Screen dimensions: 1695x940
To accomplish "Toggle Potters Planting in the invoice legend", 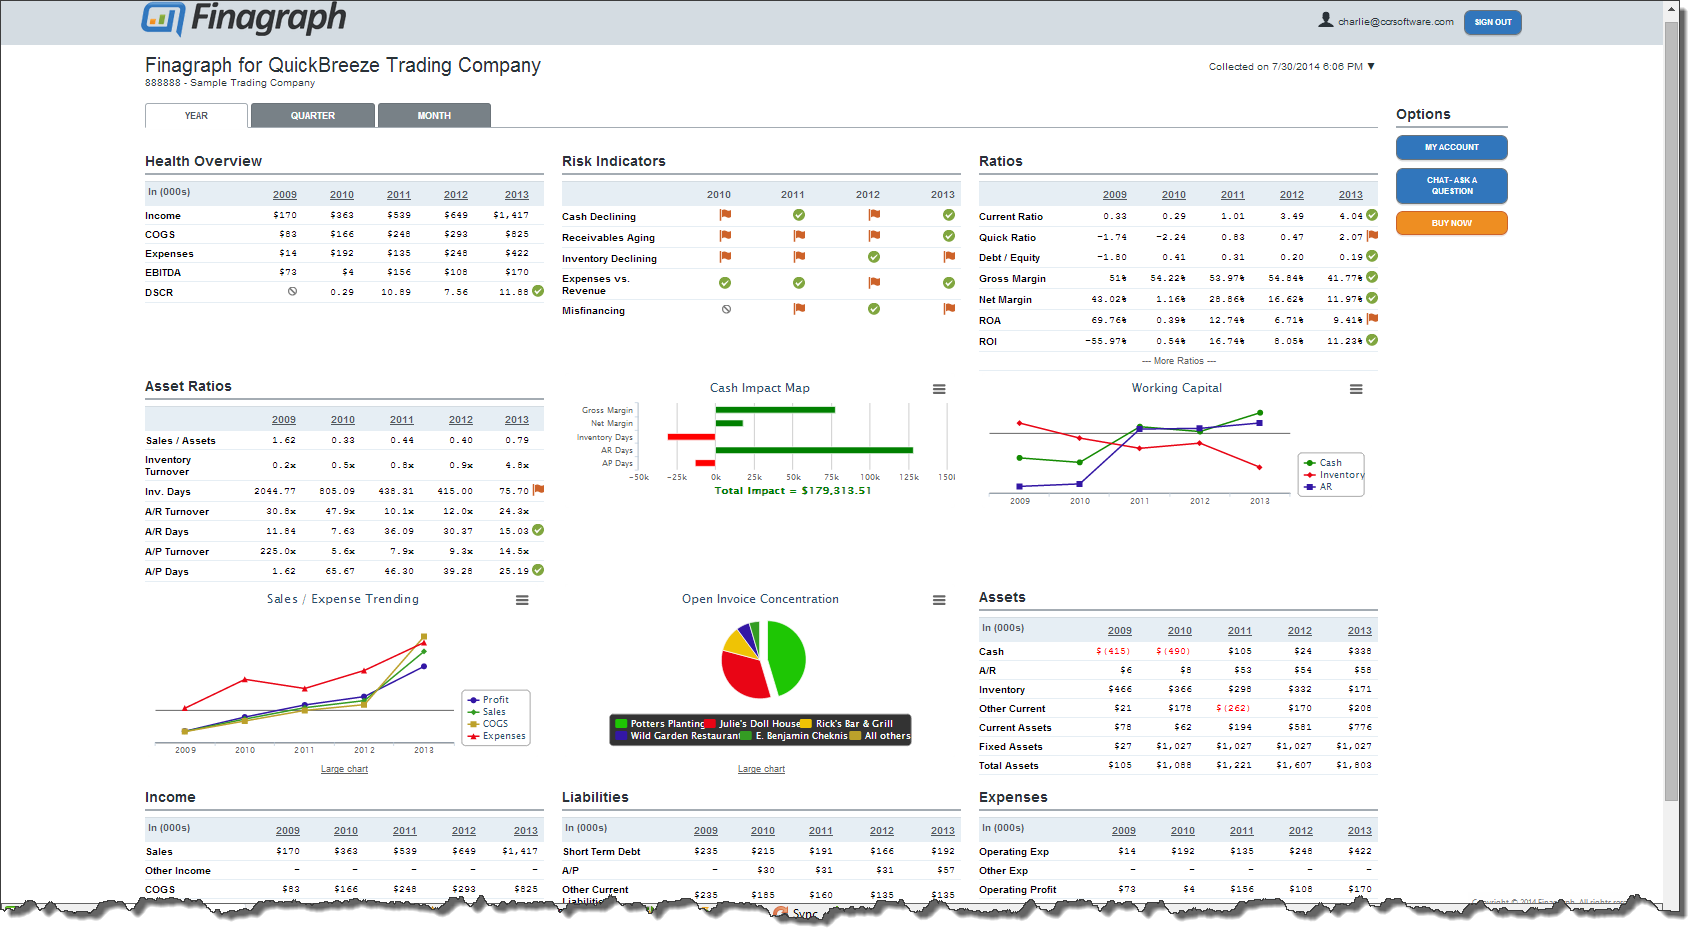I will tap(660, 724).
